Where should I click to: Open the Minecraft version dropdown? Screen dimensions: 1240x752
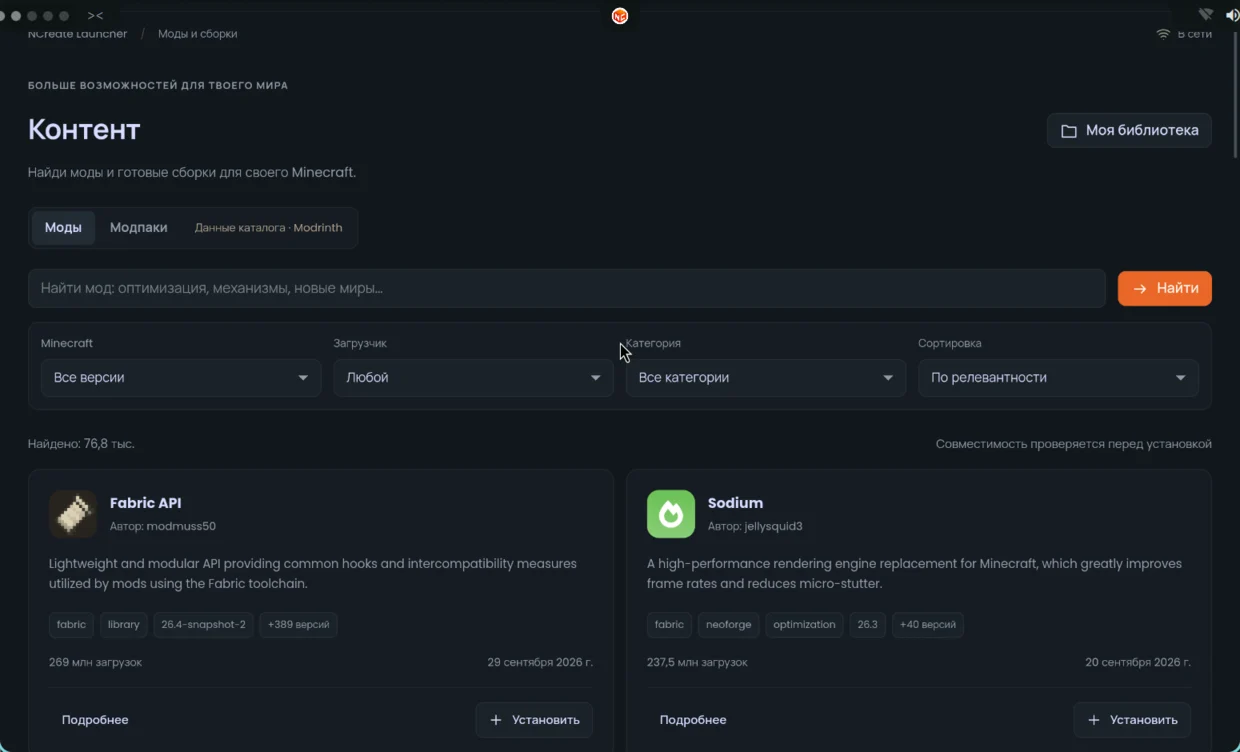(x=181, y=378)
